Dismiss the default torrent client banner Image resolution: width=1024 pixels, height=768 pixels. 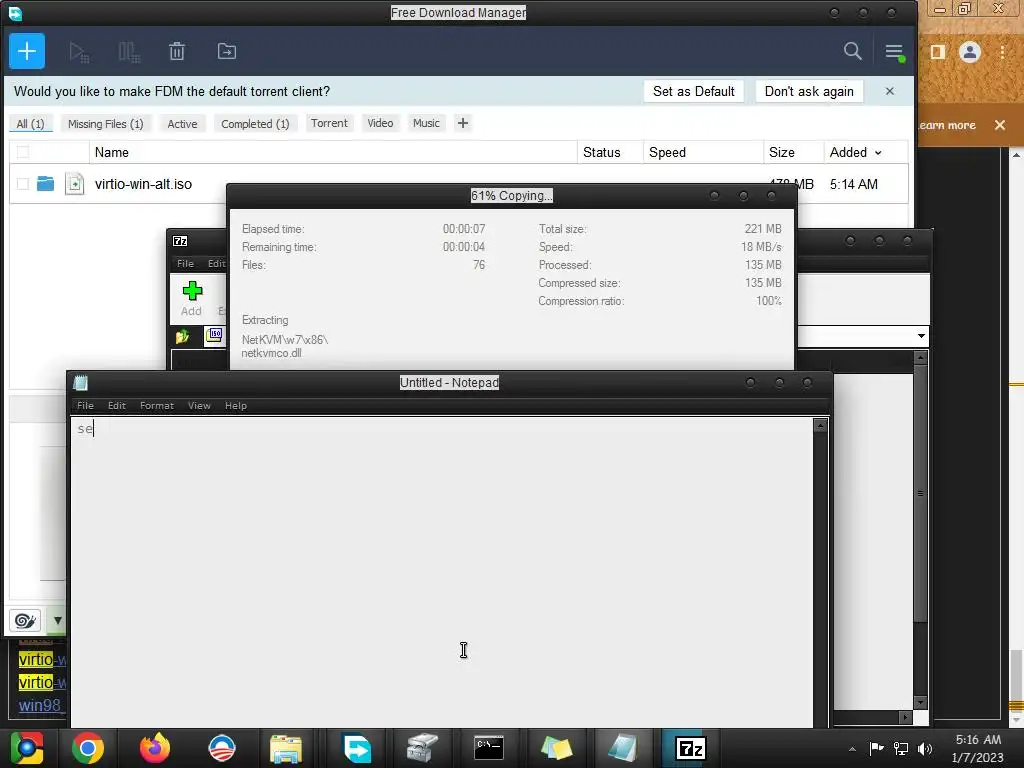click(x=889, y=91)
